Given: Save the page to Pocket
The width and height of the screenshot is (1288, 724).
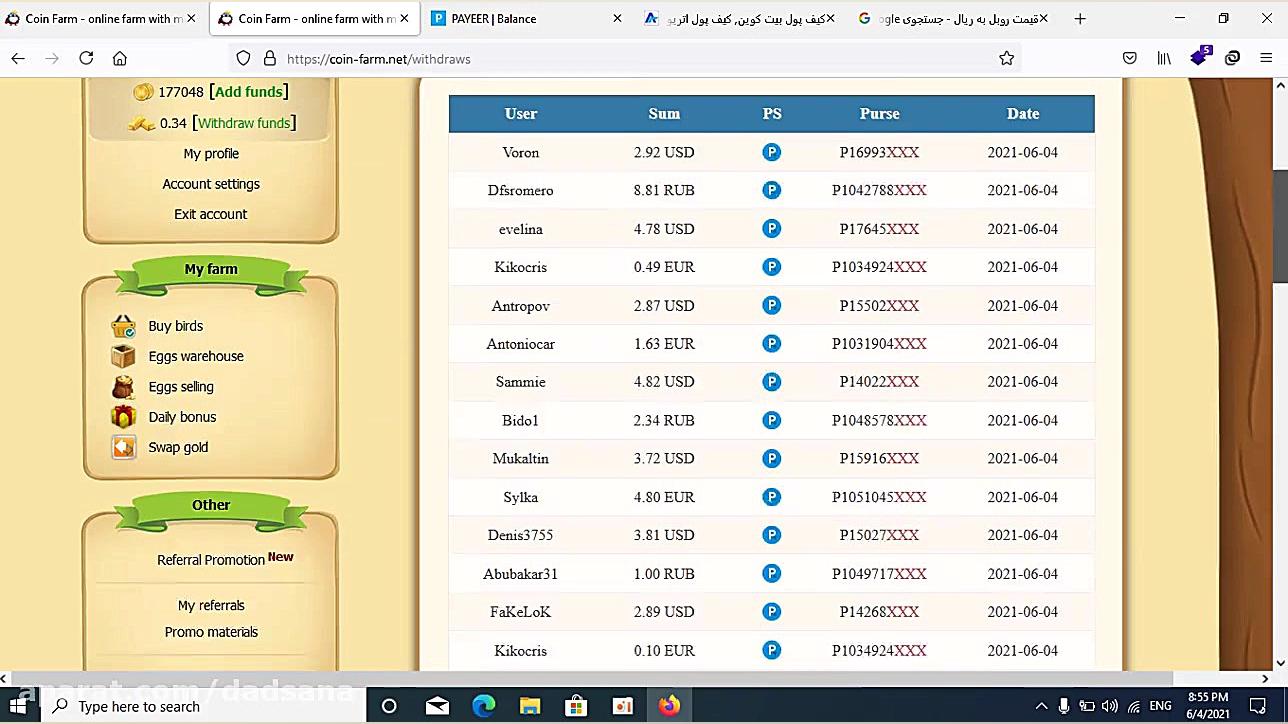Looking at the screenshot, I should pos(1130,59).
